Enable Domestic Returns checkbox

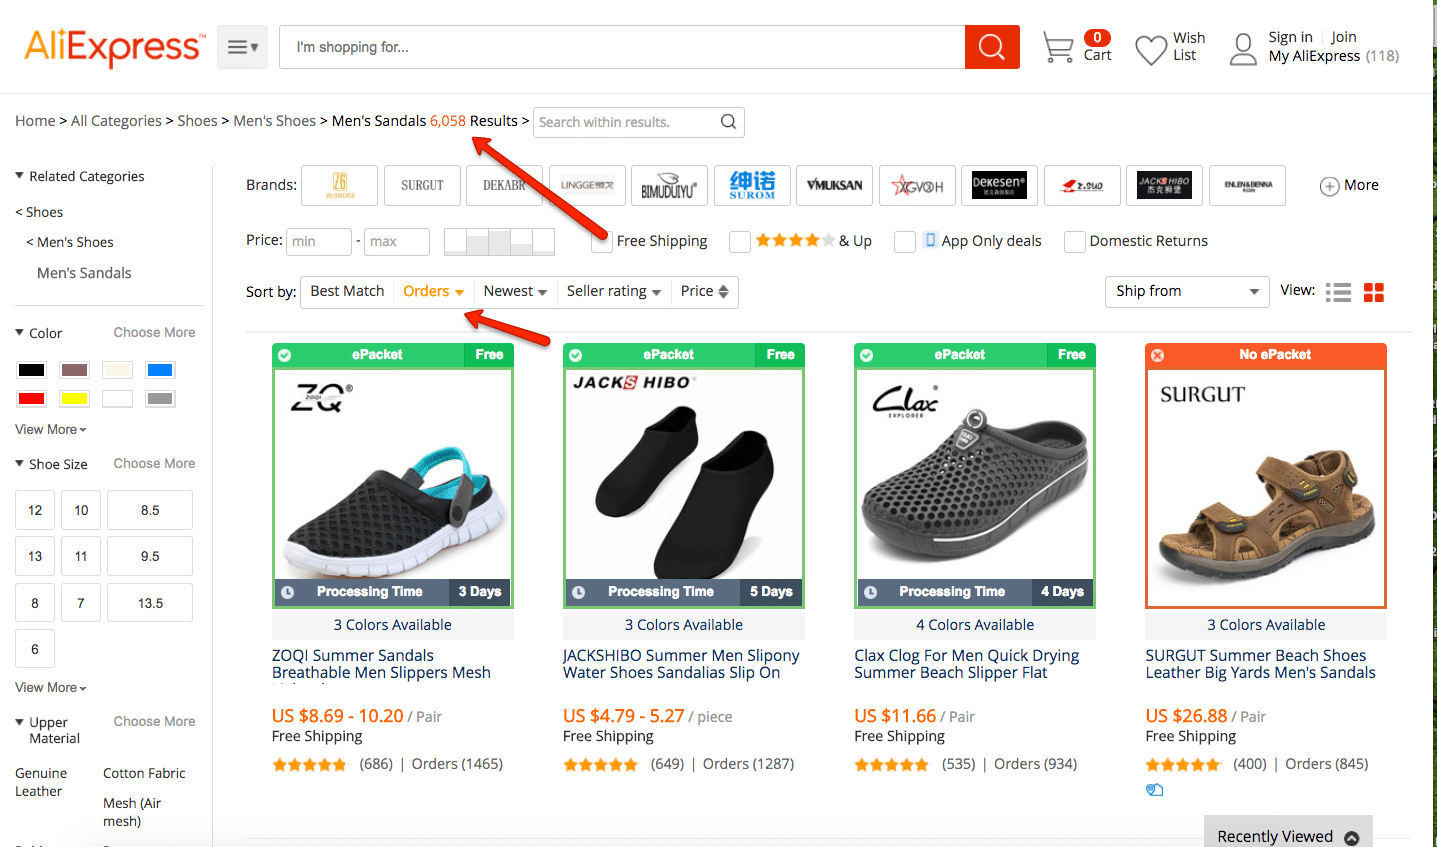click(1075, 242)
